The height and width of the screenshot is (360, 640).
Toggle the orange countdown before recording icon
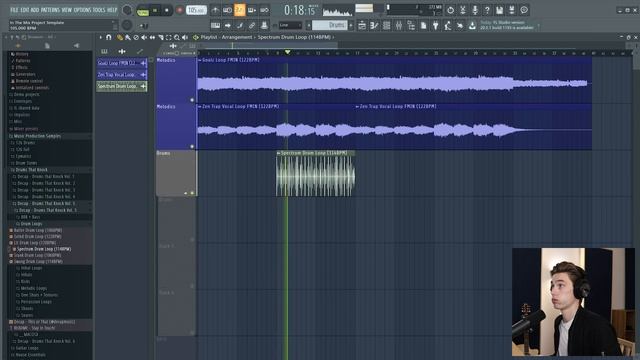[240, 10]
